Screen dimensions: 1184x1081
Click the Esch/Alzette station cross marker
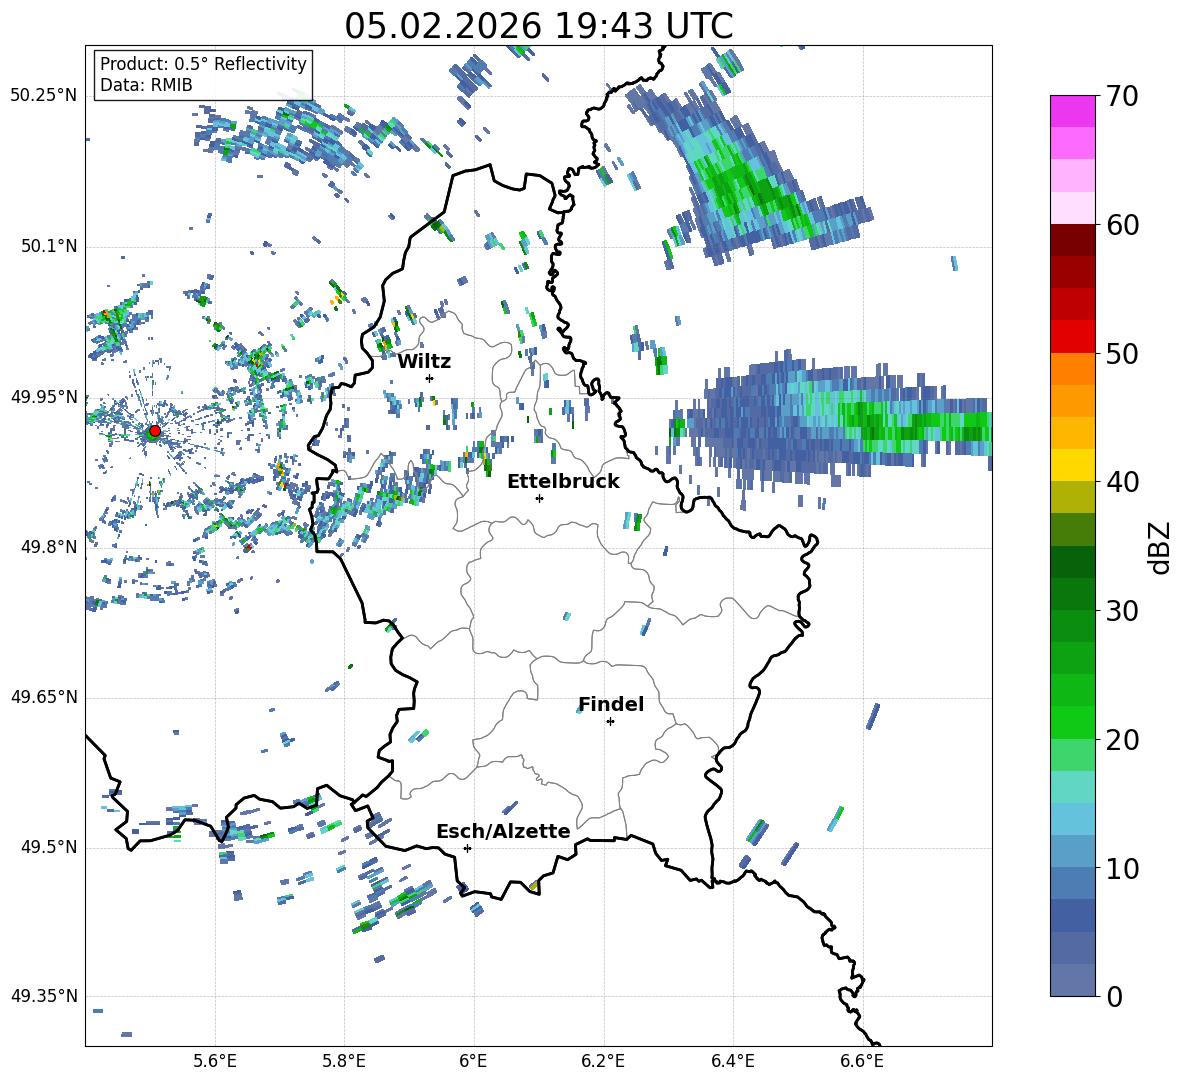[467, 848]
